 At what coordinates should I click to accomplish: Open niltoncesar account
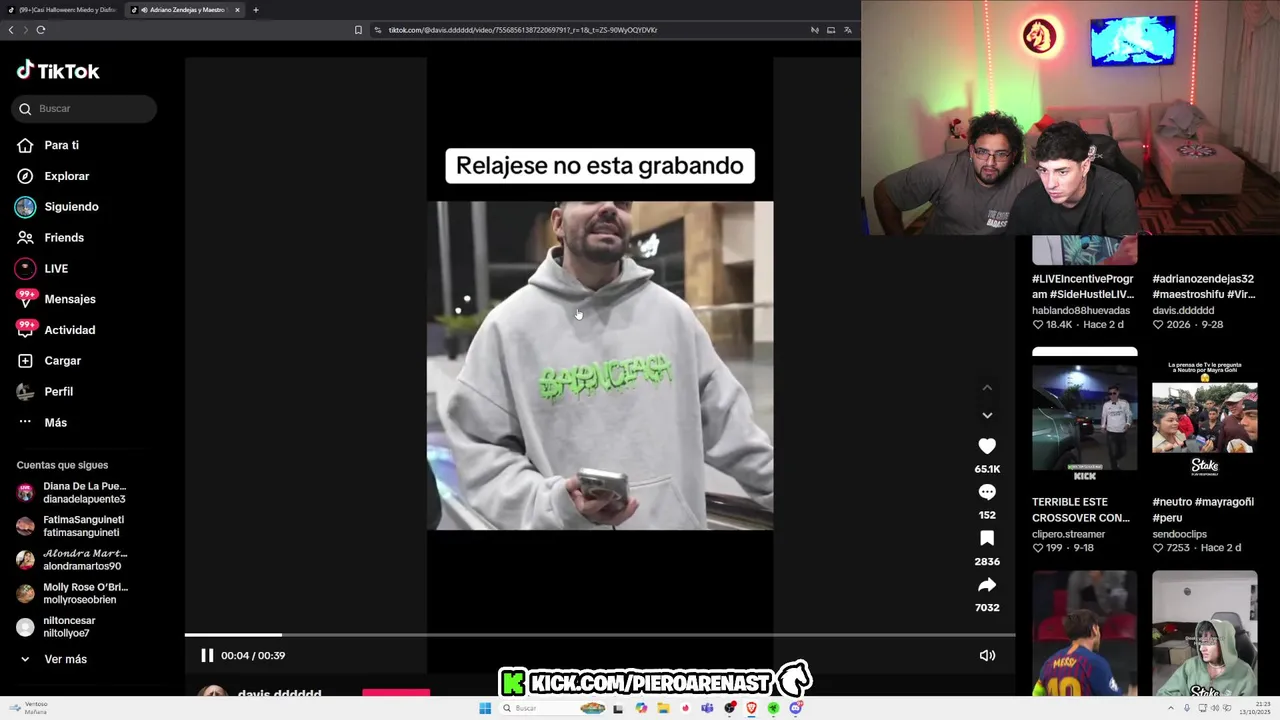point(69,627)
